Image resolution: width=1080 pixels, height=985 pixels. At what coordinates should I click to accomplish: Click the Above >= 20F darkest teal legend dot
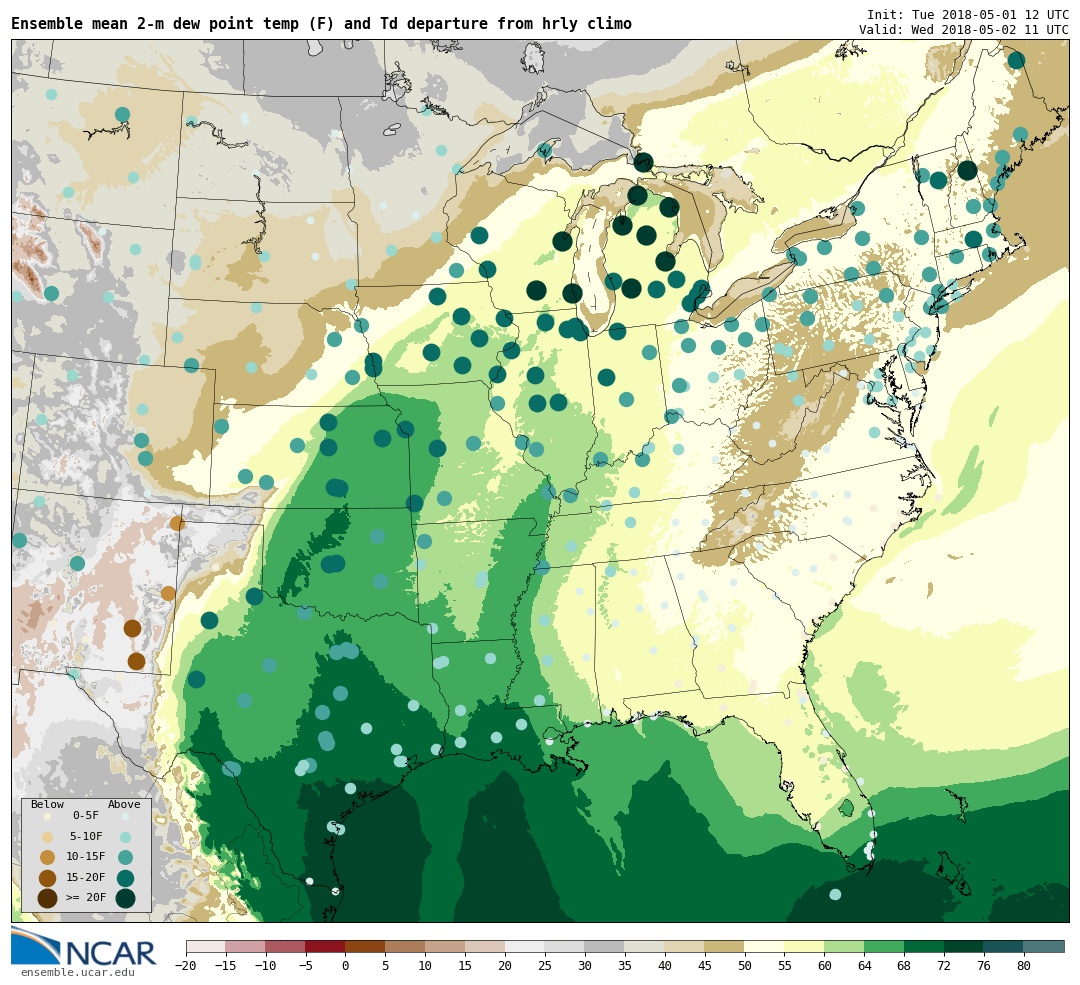coord(125,898)
